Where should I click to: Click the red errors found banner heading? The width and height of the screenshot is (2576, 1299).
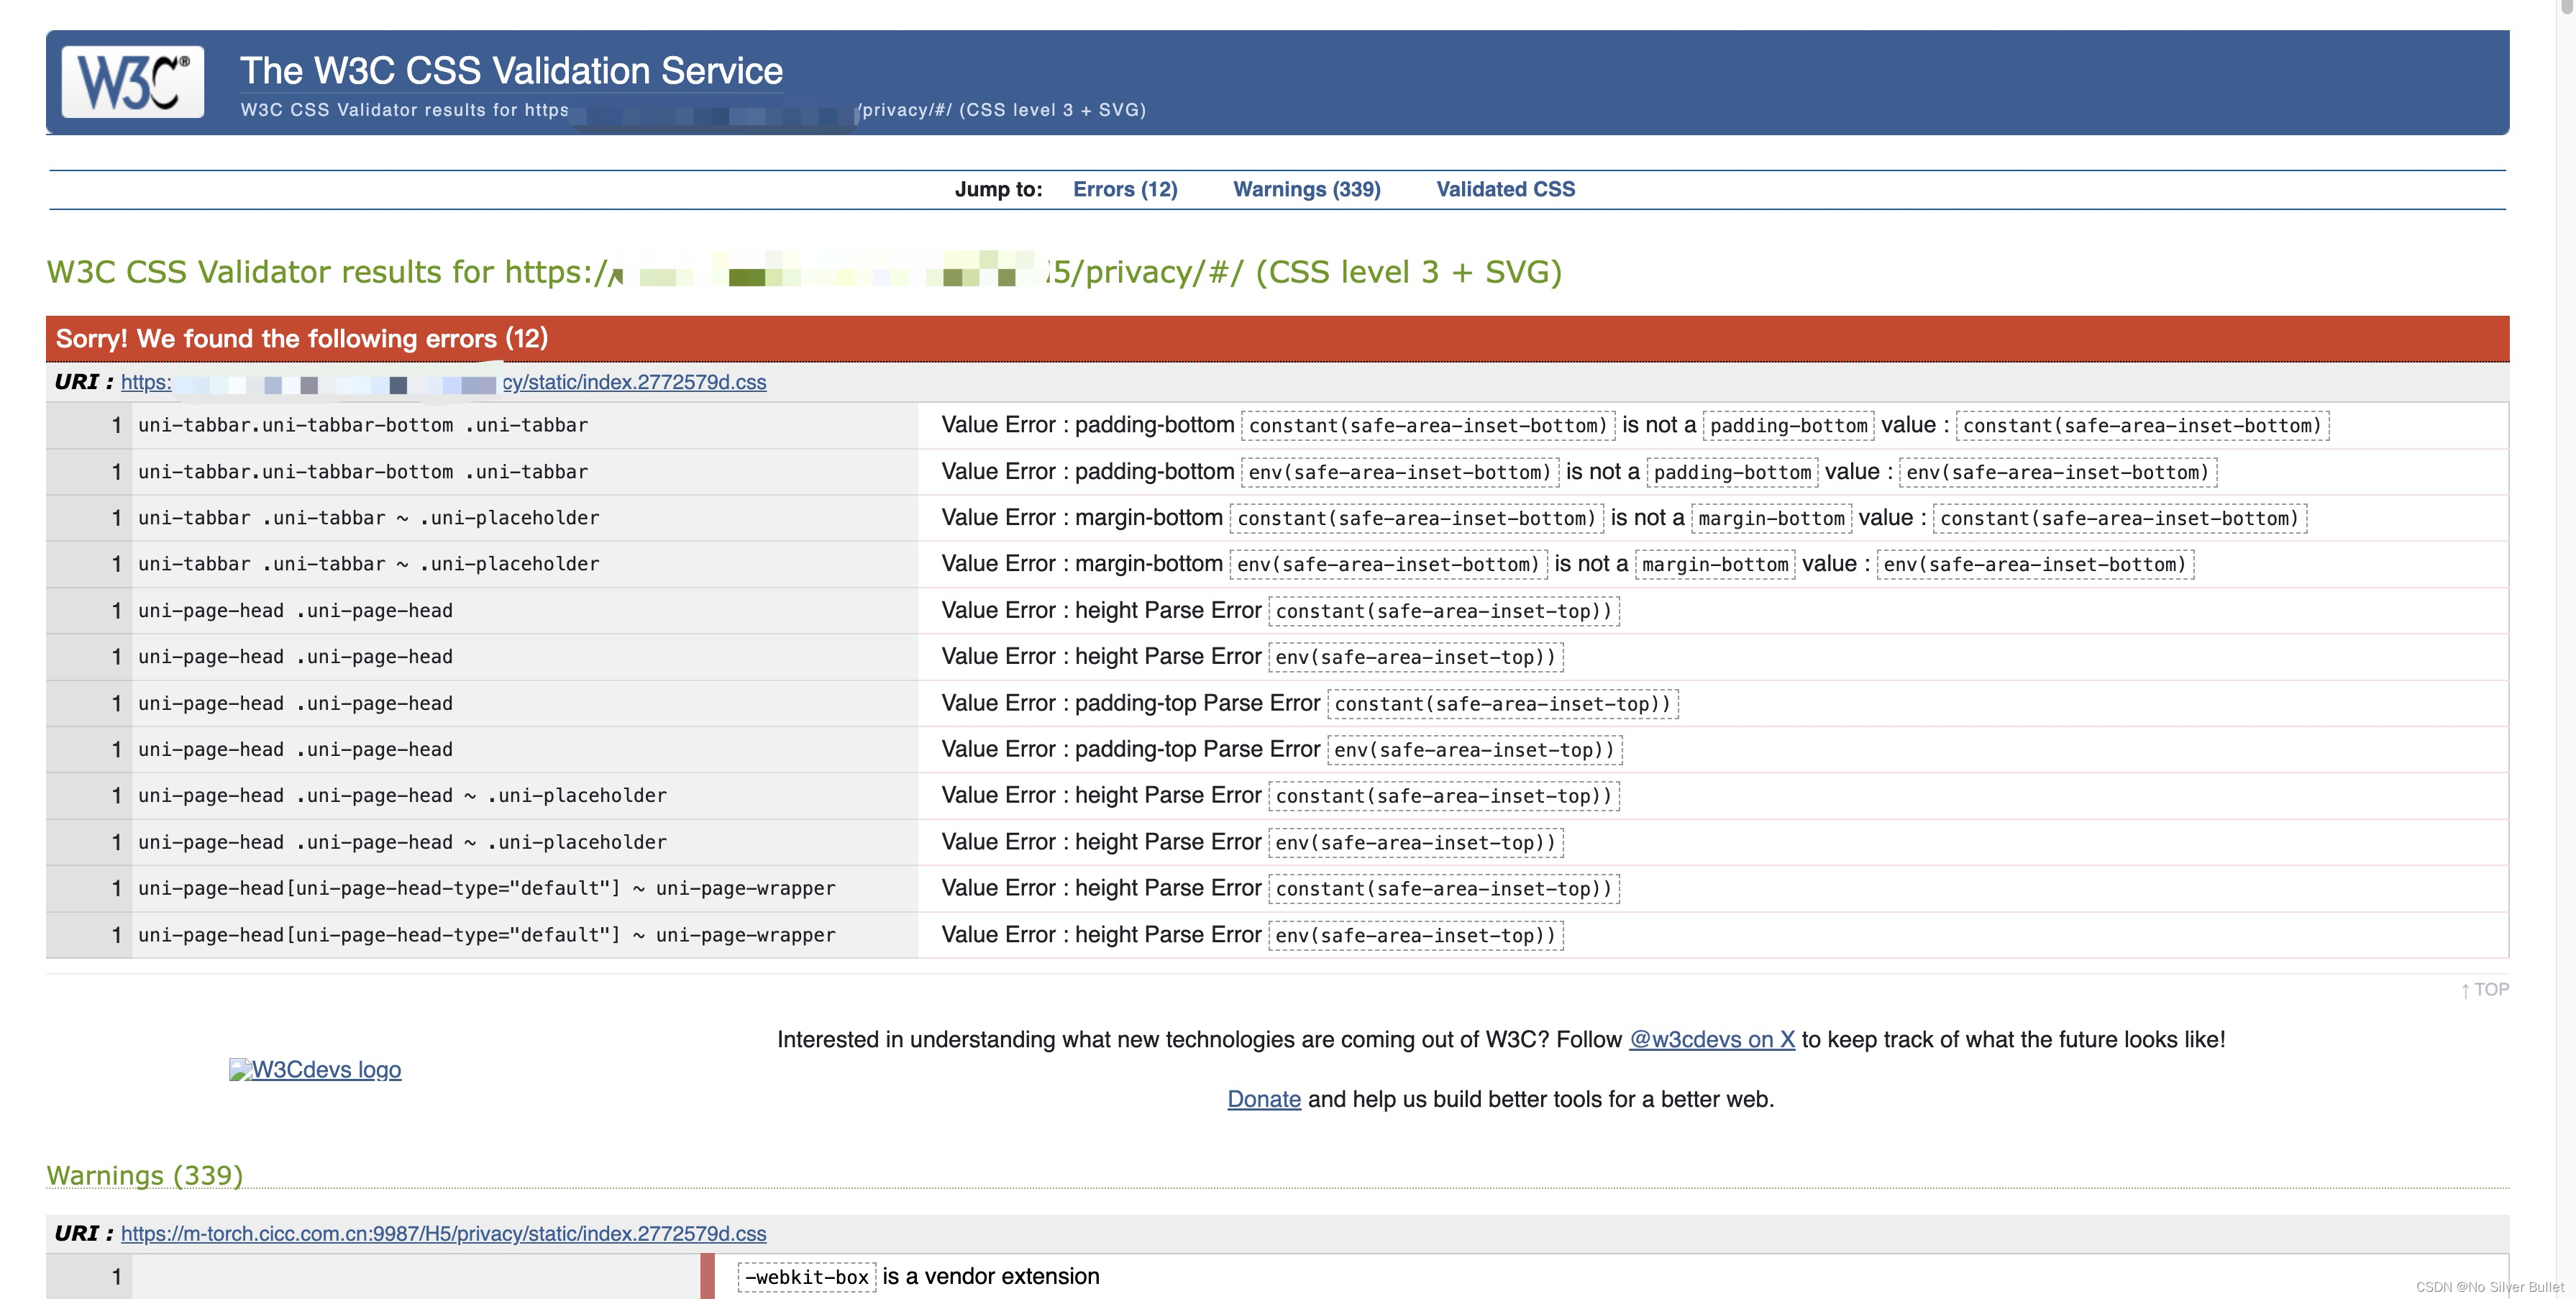pyautogui.click(x=301, y=338)
